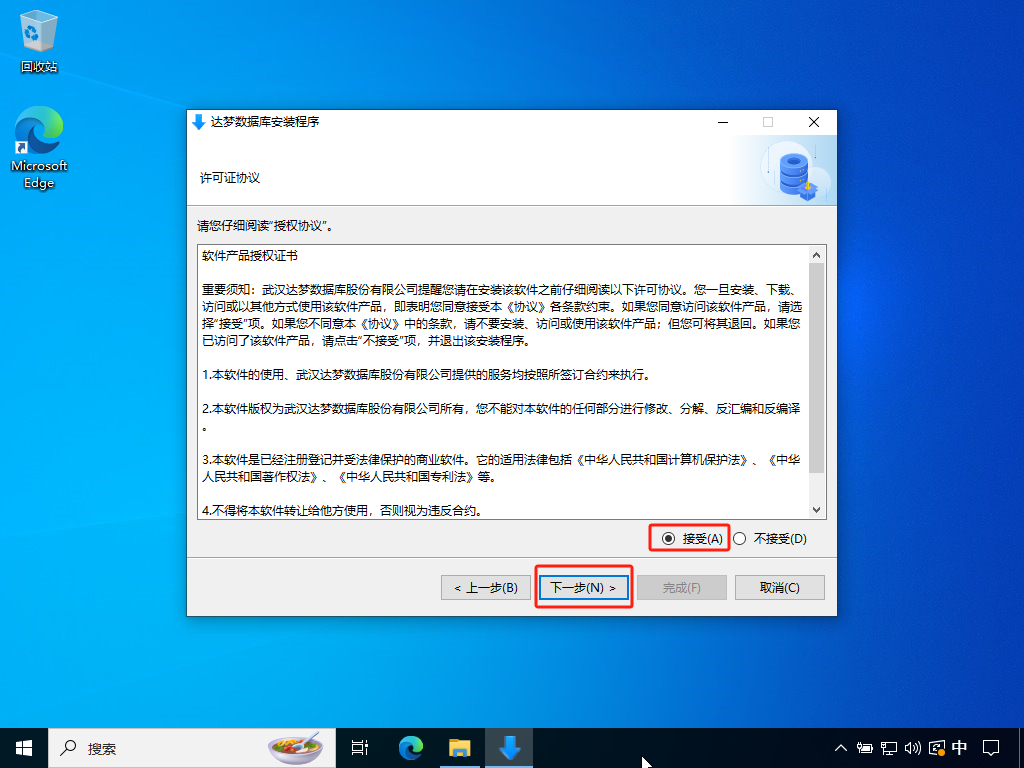Toggle the 中 input method indicator
Image resolution: width=1024 pixels, height=768 pixels.
pyautogui.click(x=959, y=748)
